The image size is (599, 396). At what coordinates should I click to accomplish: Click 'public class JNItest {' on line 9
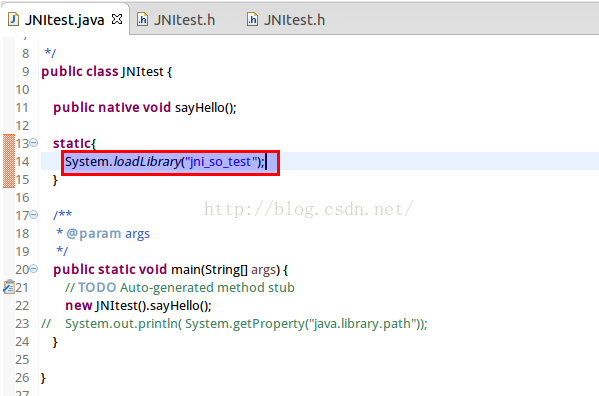point(107,72)
